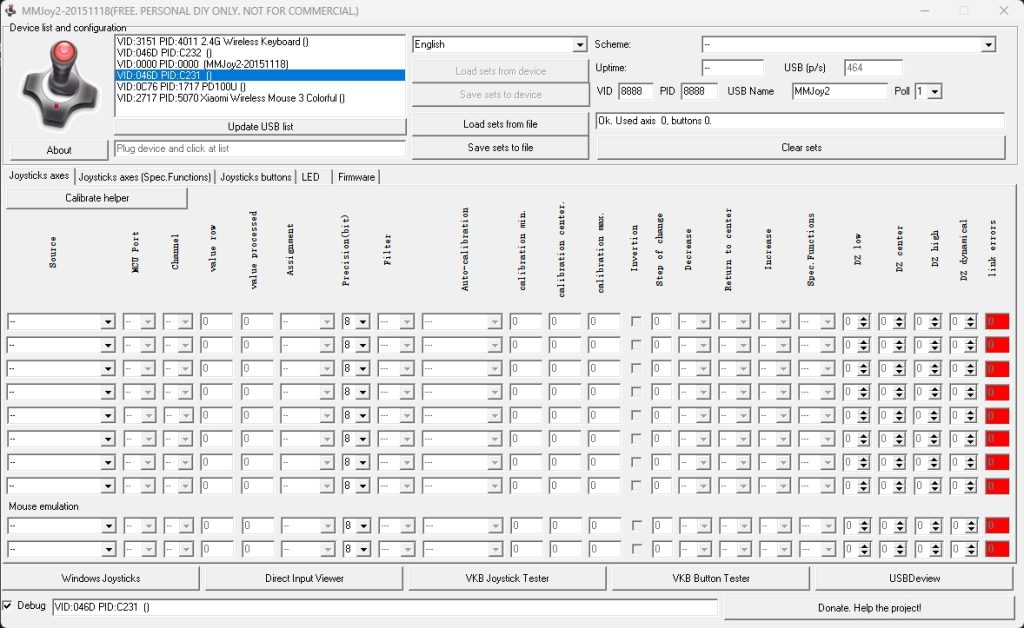1024x628 pixels.
Task: Click the Debug text field at the bottom
Action: click(385, 607)
